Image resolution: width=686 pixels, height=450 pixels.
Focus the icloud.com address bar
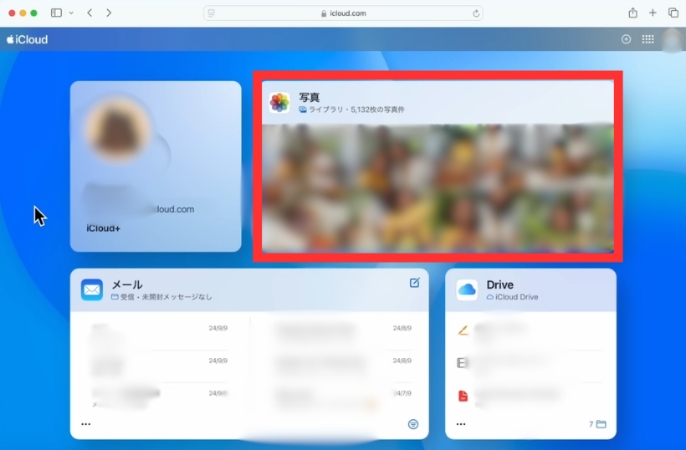(343, 13)
